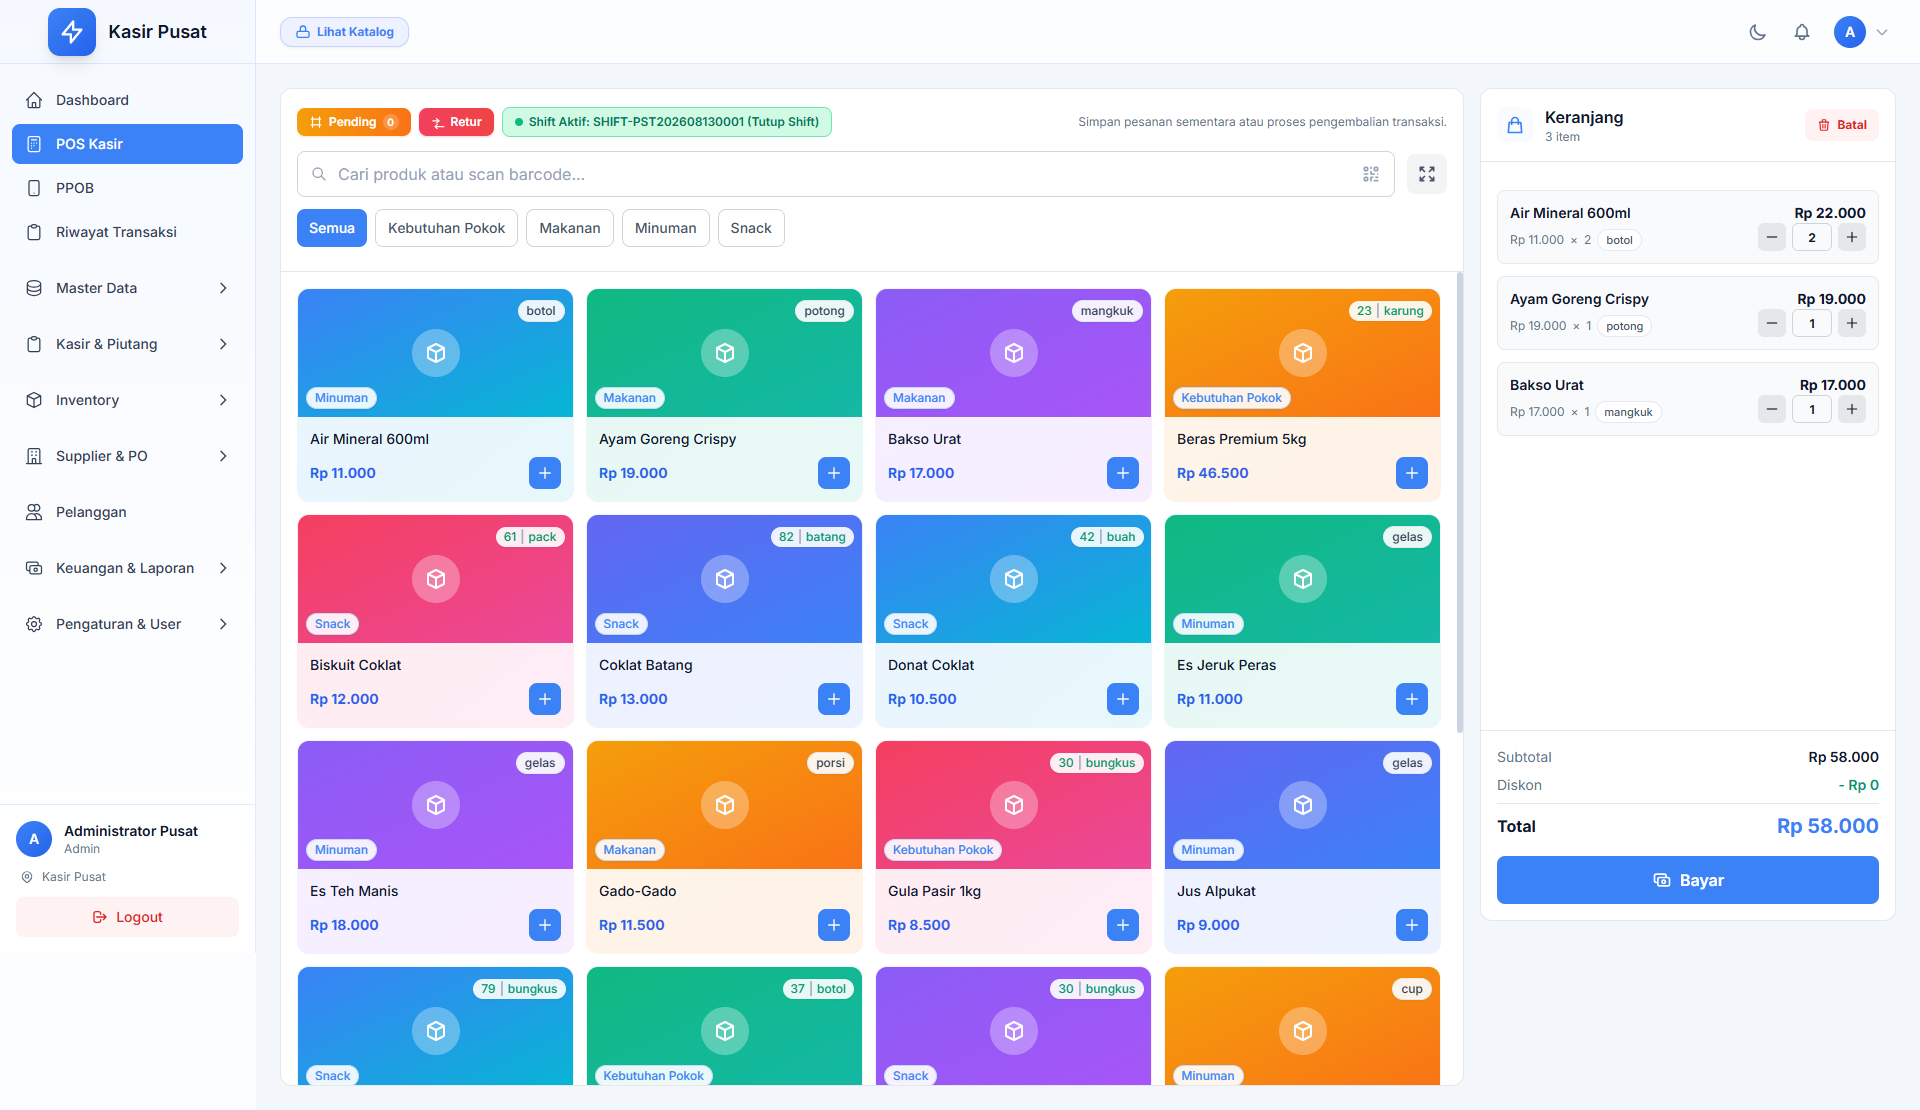Add Beras Premium 5kg to cart
Image resolution: width=1920 pixels, height=1110 pixels.
click(x=1412, y=473)
